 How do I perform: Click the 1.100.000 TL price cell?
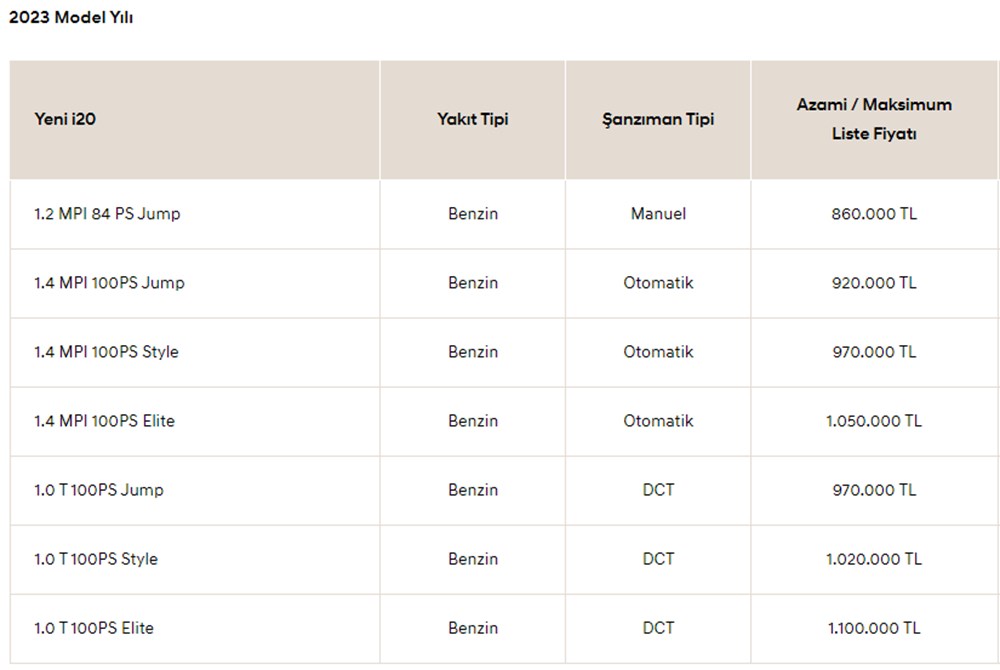pos(874,628)
